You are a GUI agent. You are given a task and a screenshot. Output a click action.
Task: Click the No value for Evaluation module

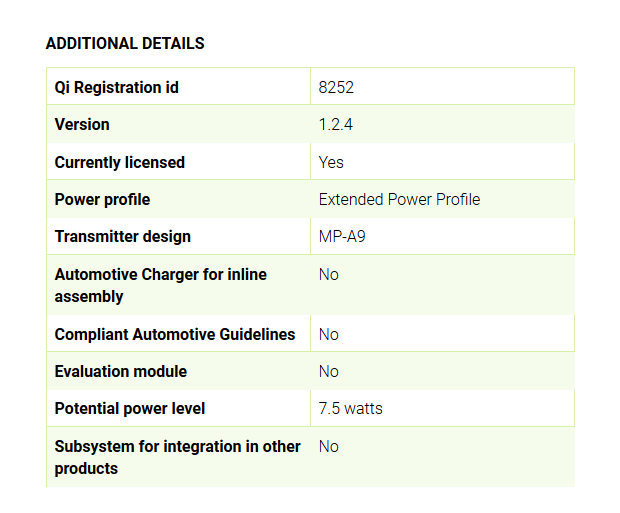[329, 371]
